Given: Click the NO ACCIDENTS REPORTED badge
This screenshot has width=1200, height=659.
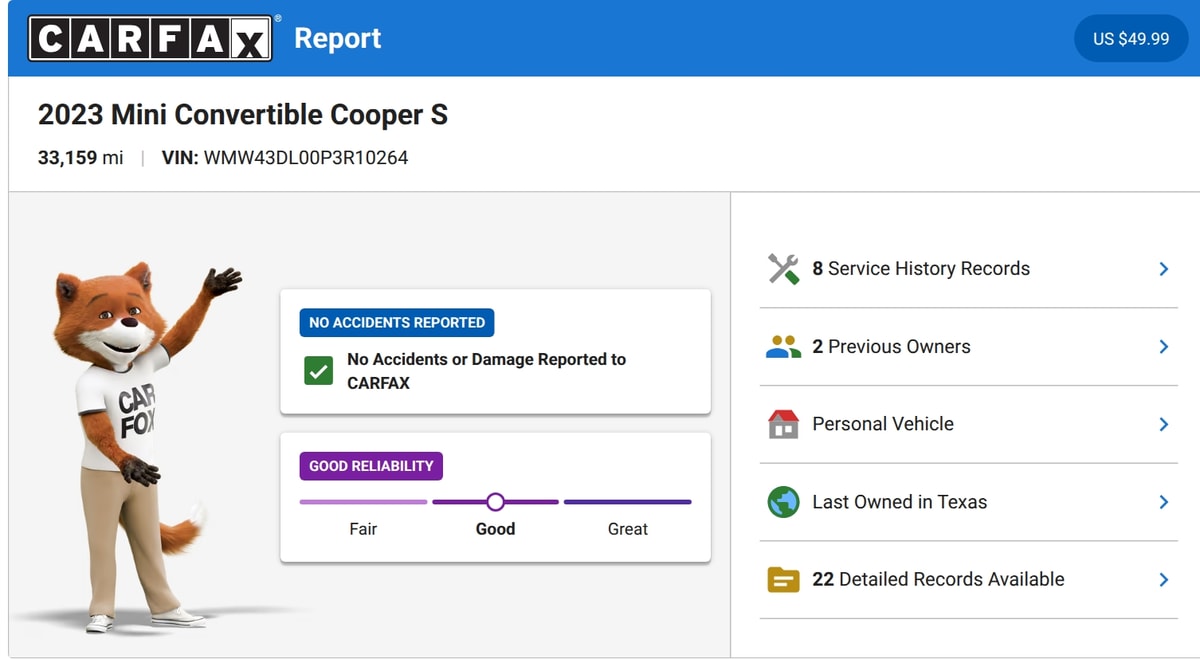Looking at the screenshot, I should coord(397,323).
